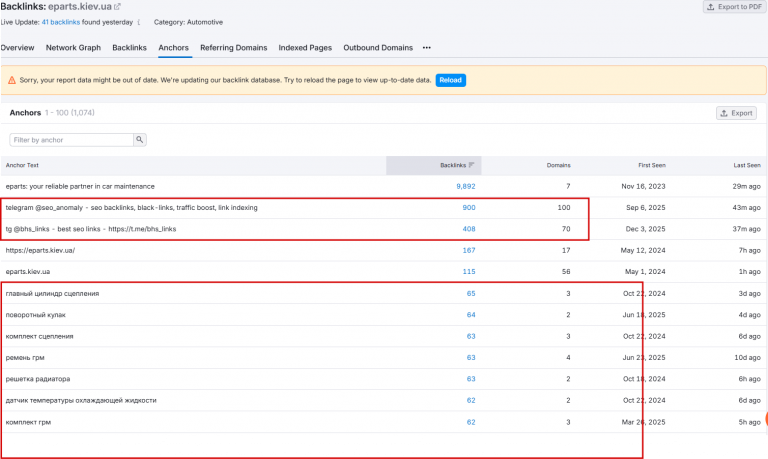The height and width of the screenshot is (459, 768).
Task: Open 9,892 backlinks count link
Action: (466, 186)
